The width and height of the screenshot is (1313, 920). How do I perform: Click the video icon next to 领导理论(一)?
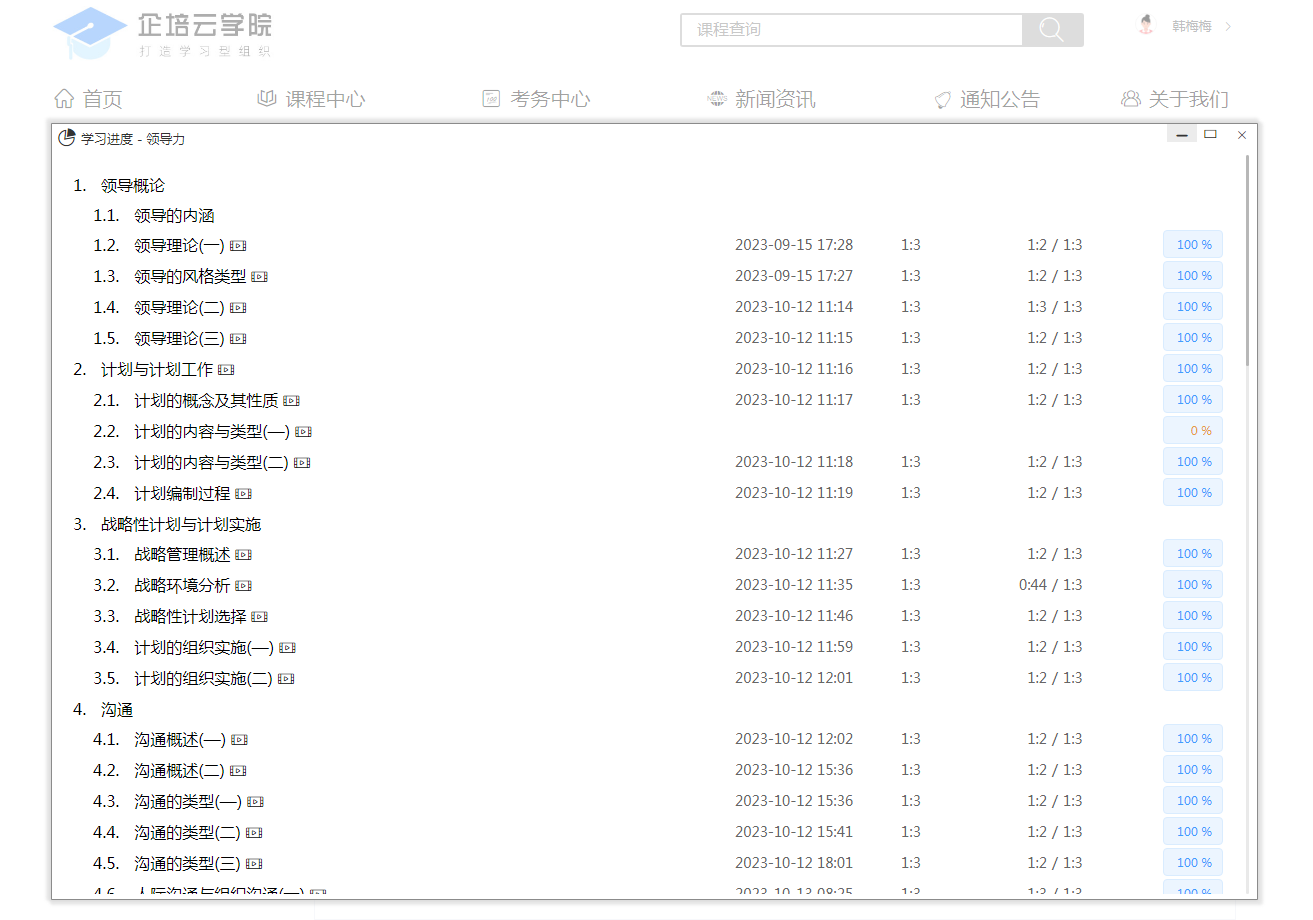tap(238, 246)
